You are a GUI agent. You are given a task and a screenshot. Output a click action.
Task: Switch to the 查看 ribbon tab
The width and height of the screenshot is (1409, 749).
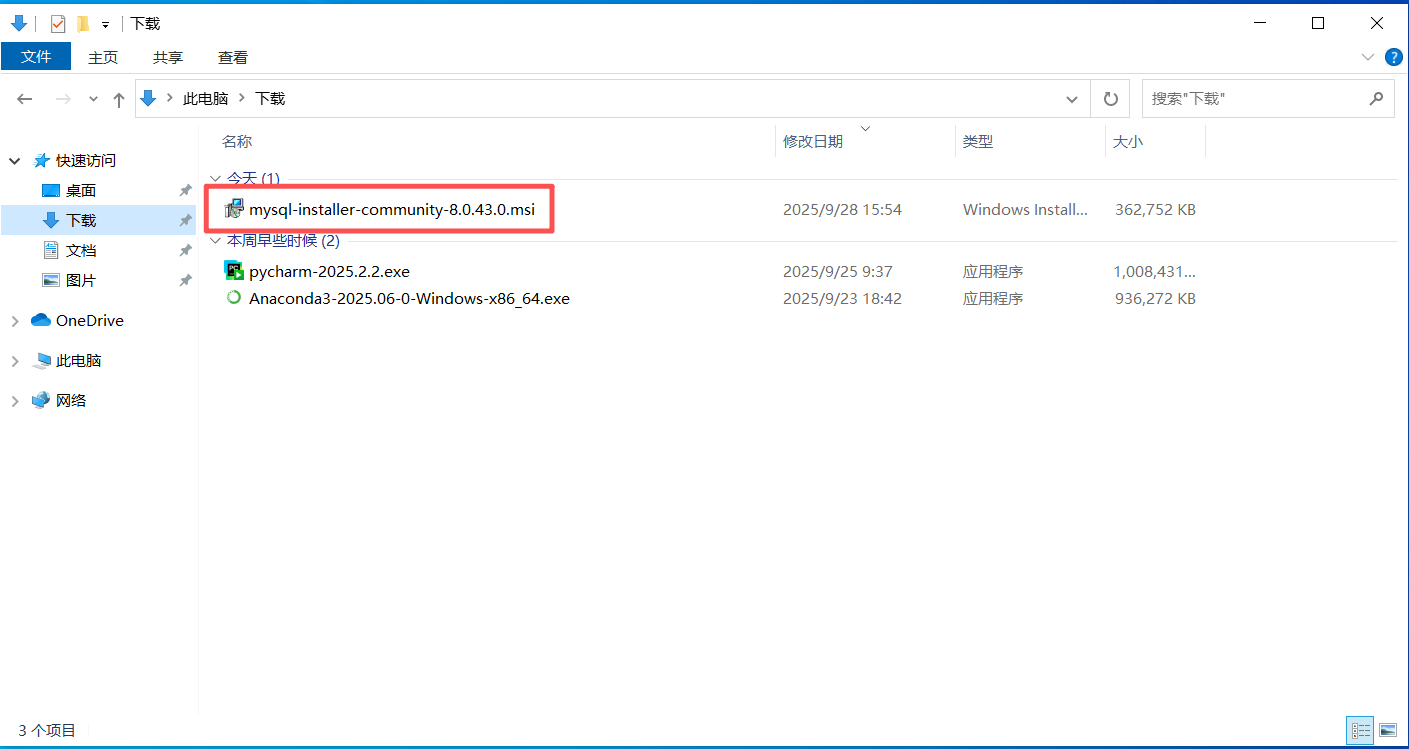pyautogui.click(x=233, y=57)
